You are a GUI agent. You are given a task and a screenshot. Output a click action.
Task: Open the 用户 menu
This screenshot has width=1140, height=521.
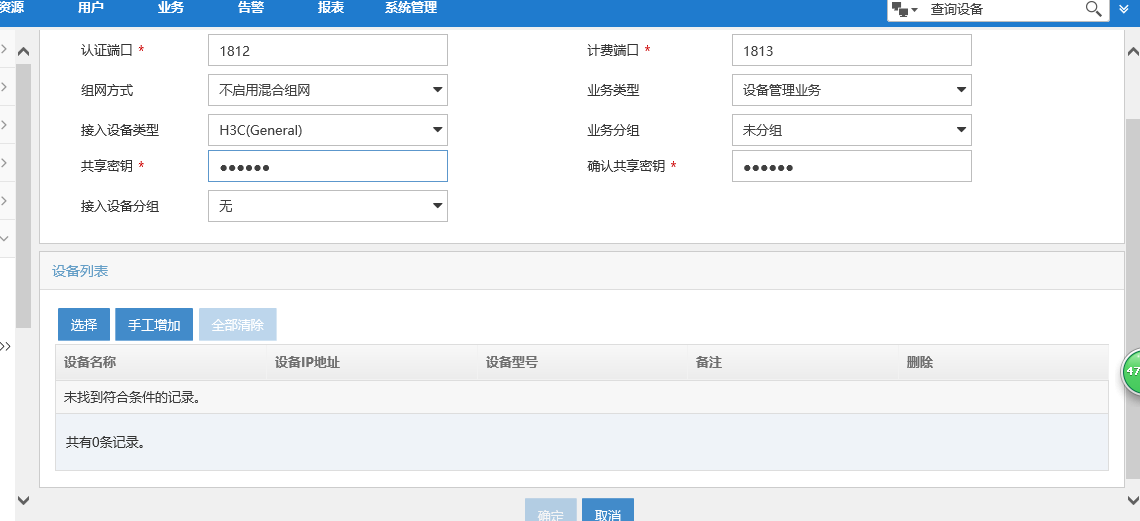90,9
